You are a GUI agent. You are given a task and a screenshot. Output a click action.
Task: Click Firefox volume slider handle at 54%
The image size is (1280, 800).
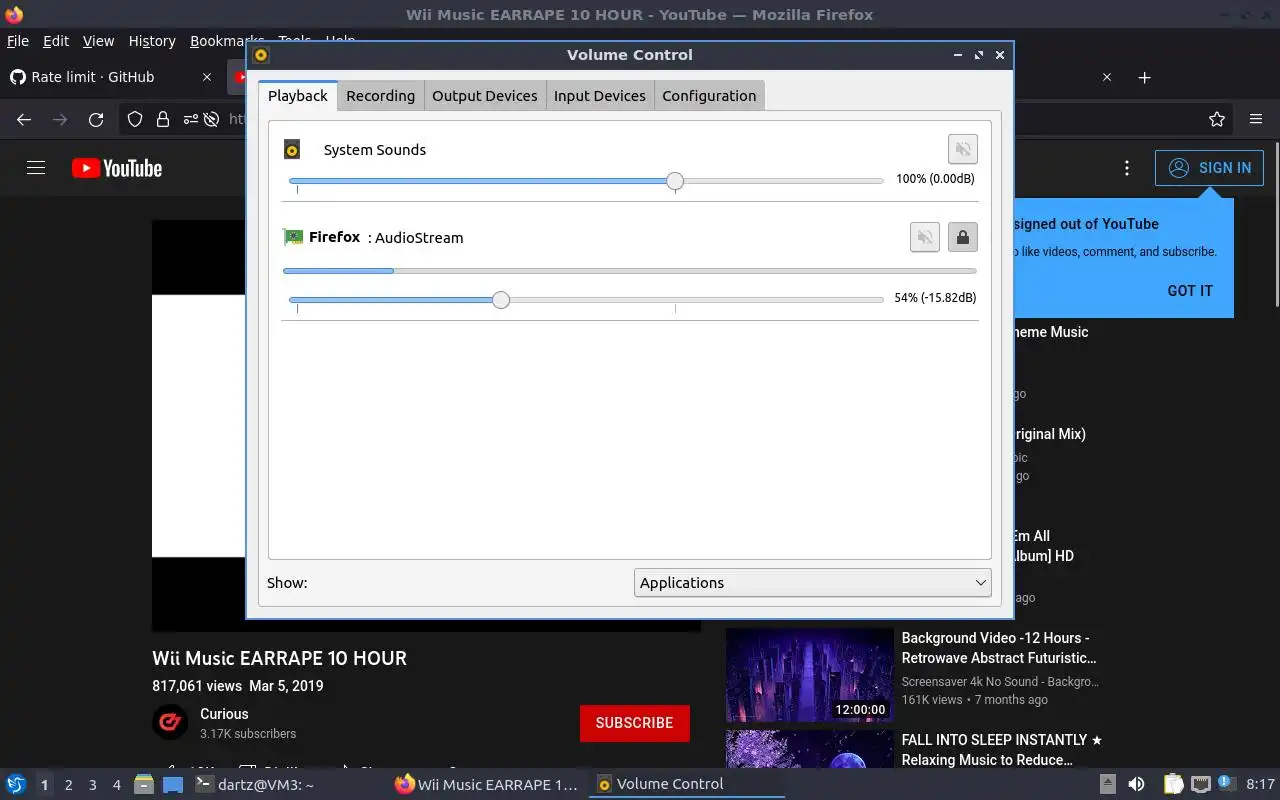[x=501, y=299]
